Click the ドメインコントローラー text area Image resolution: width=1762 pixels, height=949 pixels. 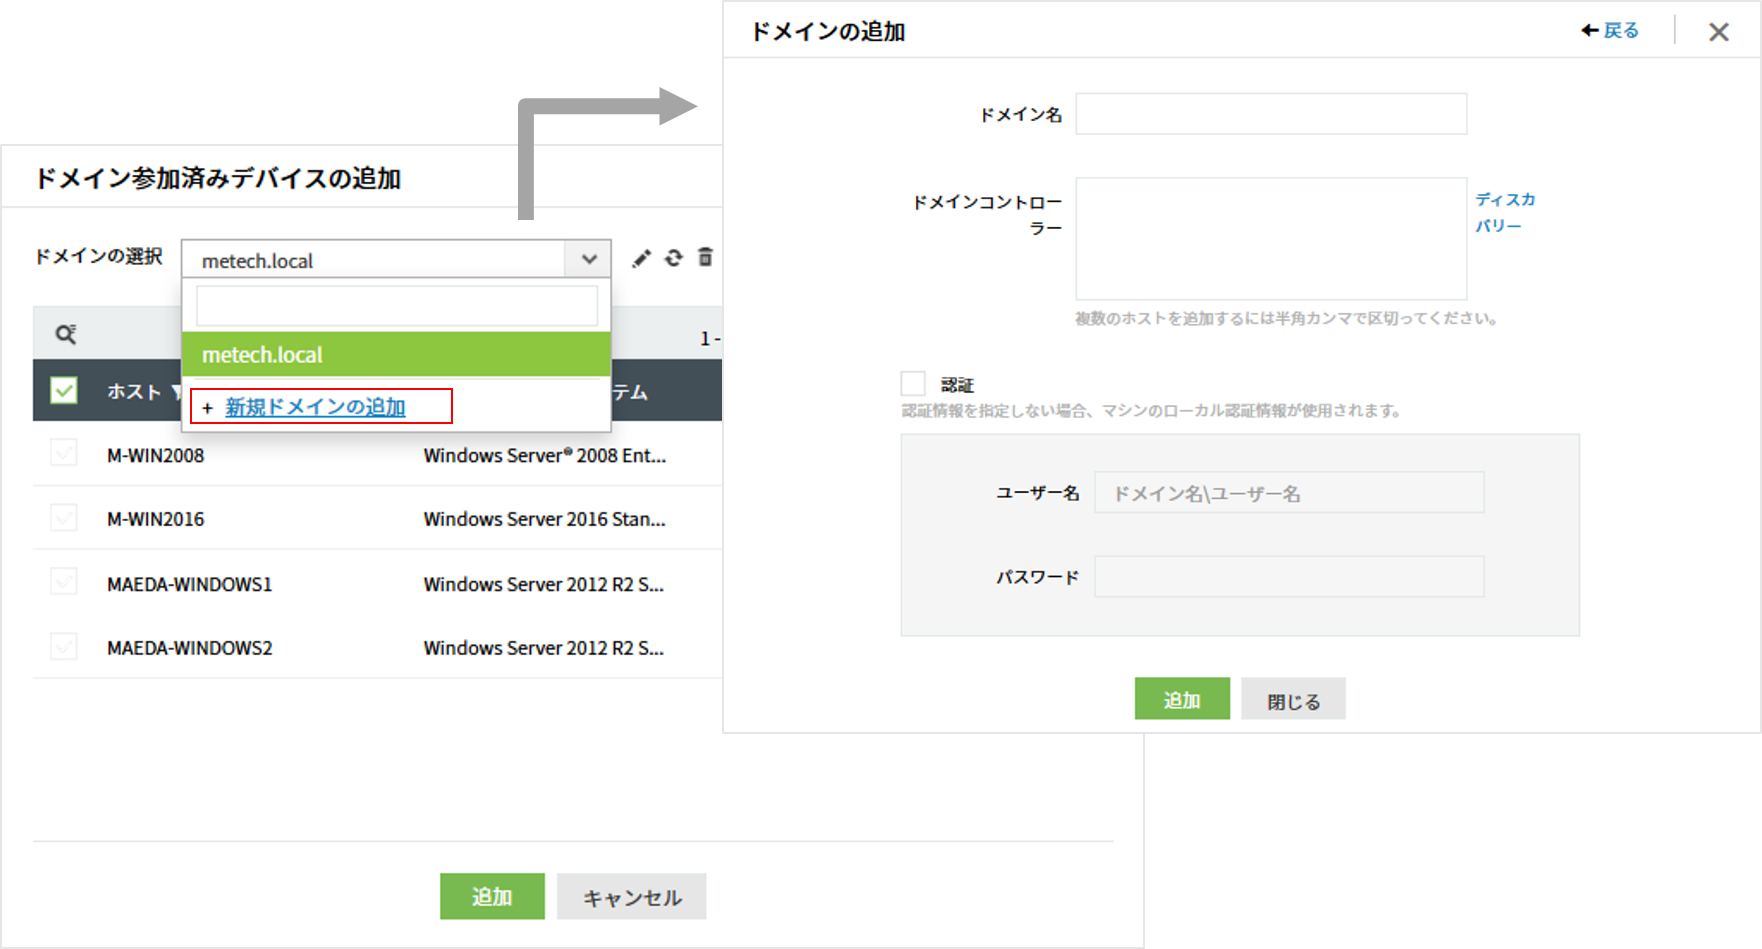click(1271, 239)
